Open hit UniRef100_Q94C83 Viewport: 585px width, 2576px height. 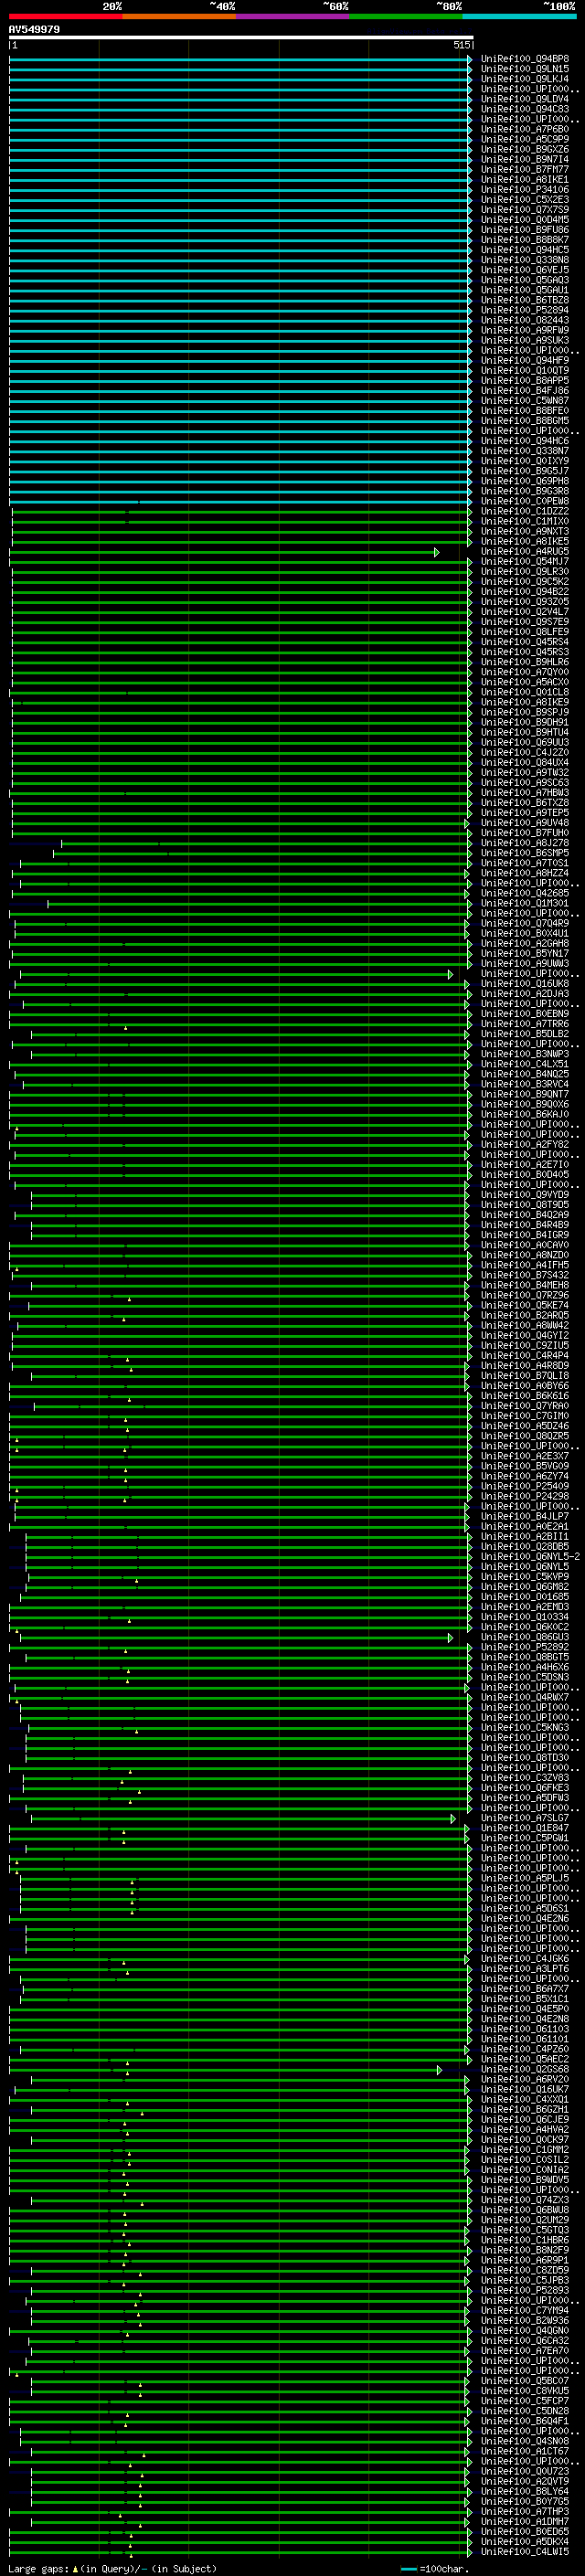(x=525, y=109)
